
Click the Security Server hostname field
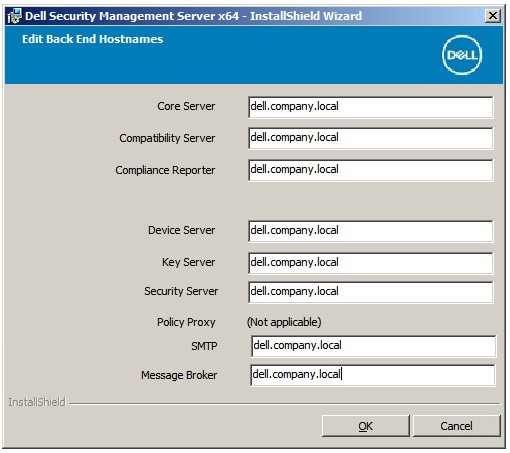[x=370, y=292]
